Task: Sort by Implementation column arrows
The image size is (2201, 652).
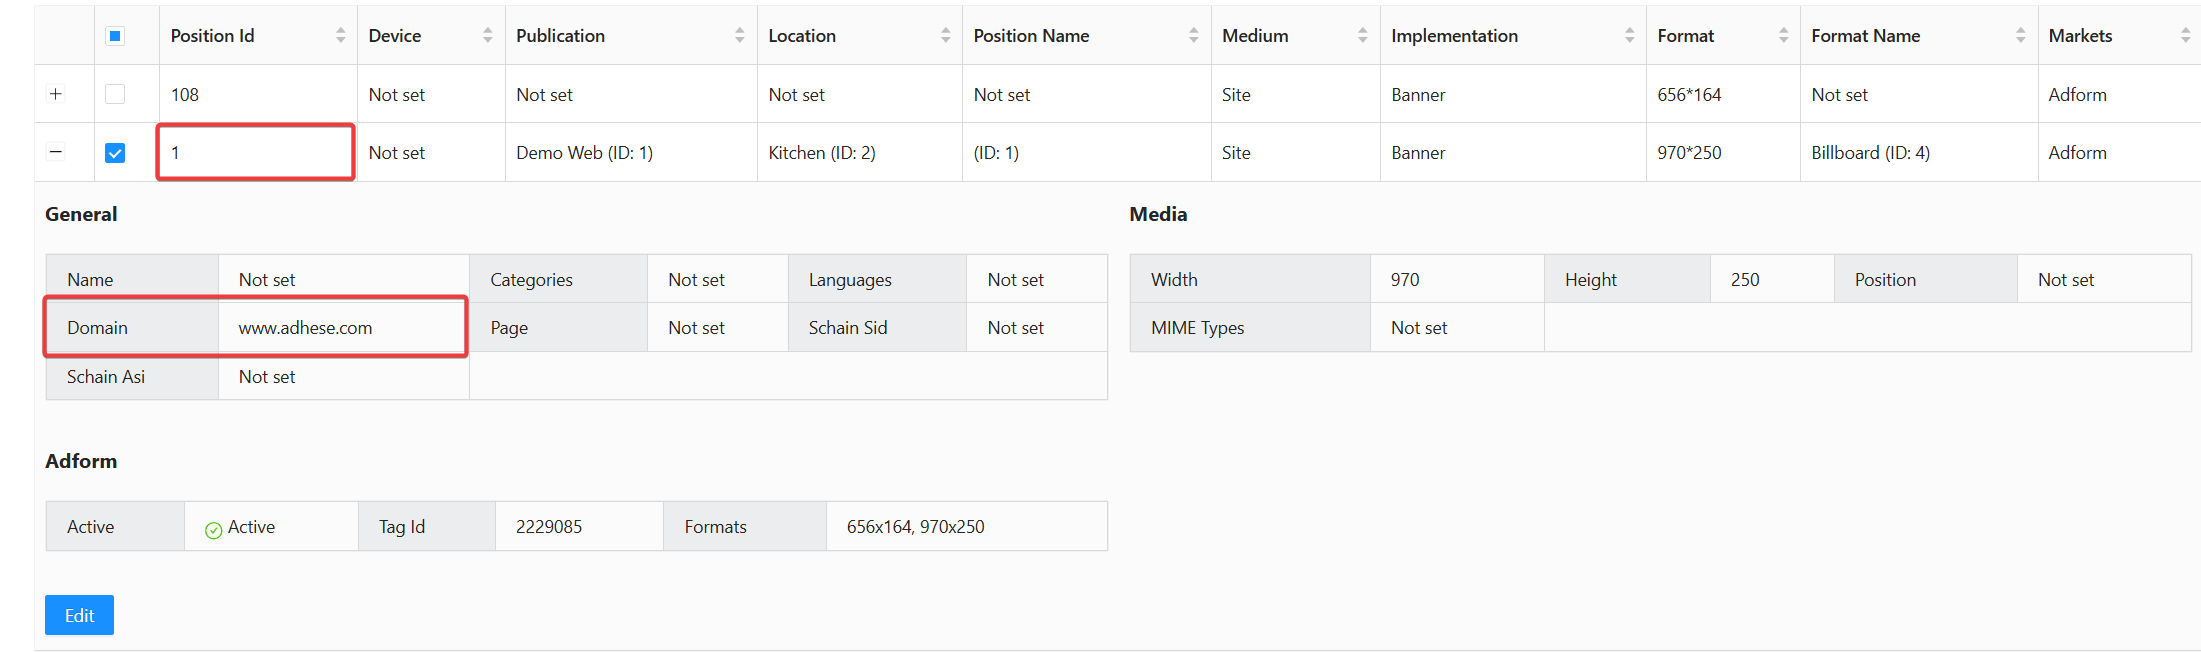Action: (x=1629, y=36)
